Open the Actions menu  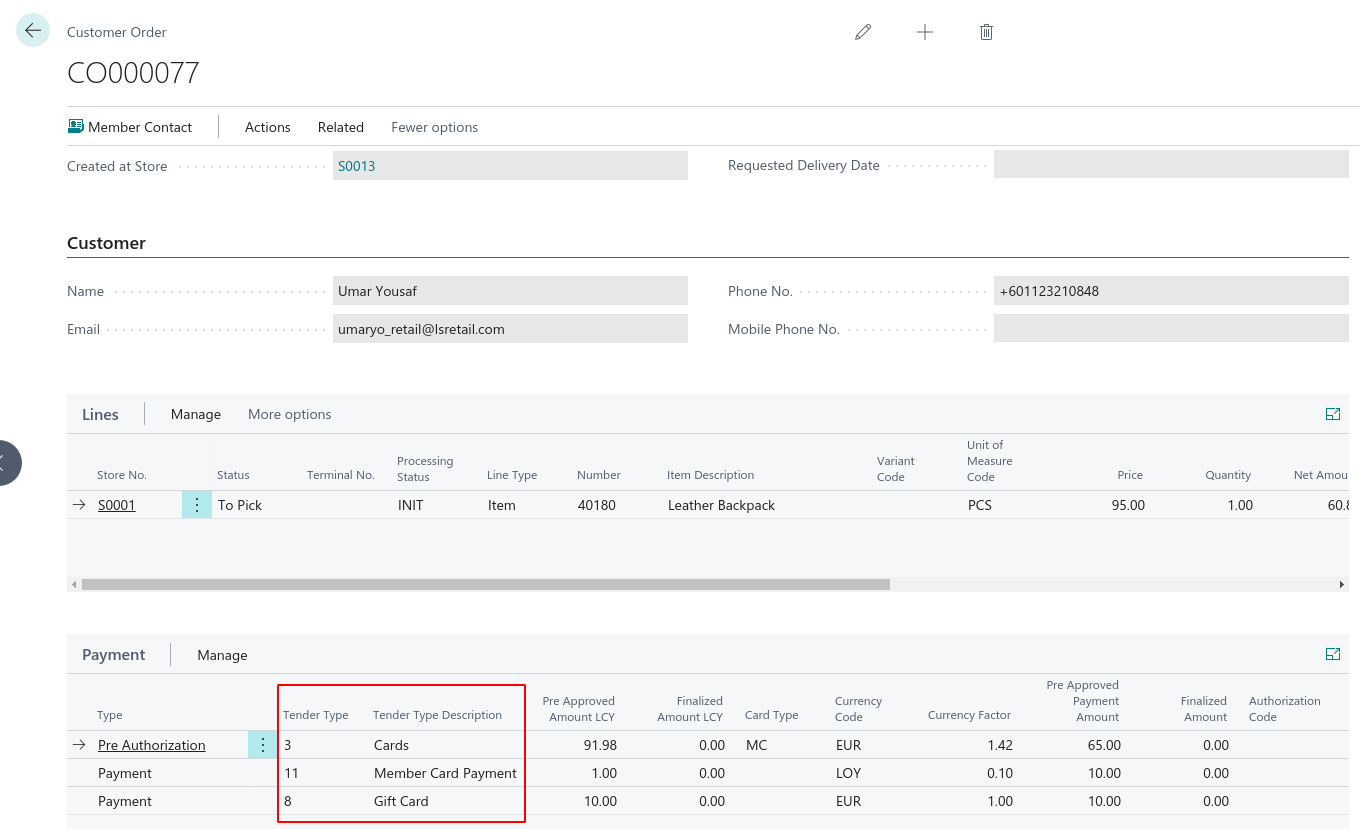(267, 127)
